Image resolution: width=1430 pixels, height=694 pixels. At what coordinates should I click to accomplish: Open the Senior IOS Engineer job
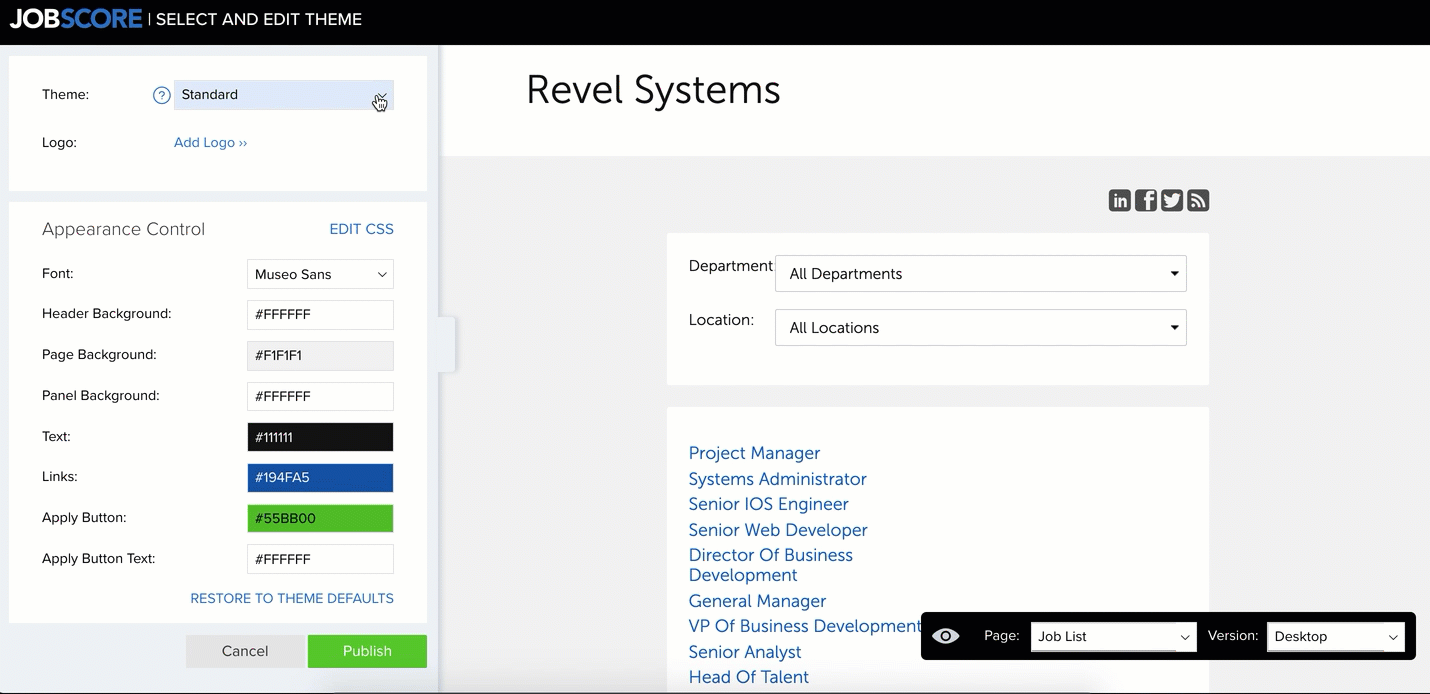(769, 504)
